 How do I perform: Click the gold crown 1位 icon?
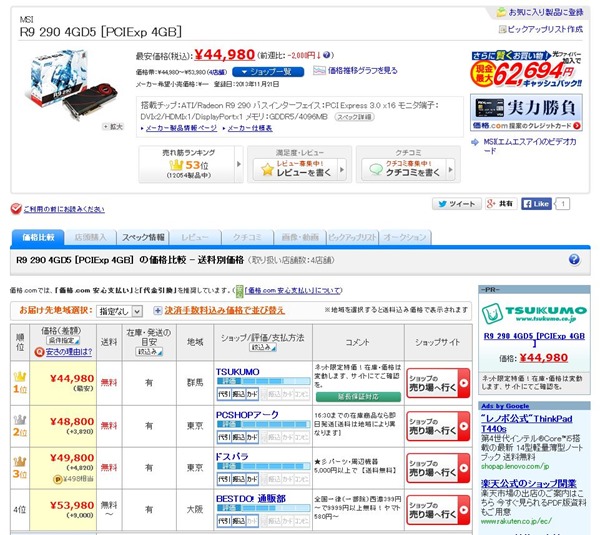pos(20,377)
